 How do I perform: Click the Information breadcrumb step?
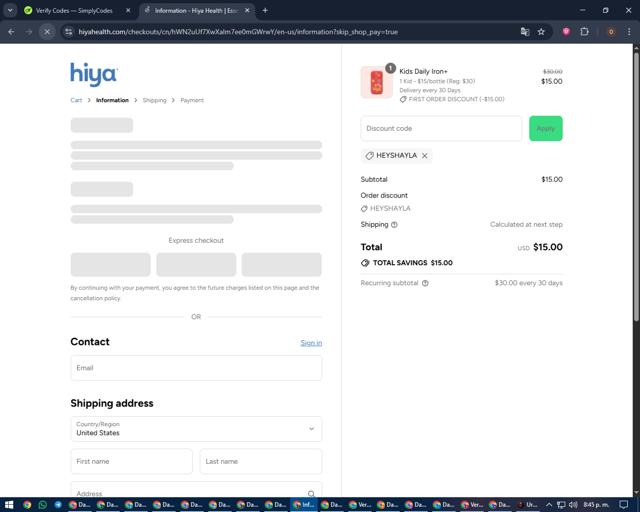112,100
